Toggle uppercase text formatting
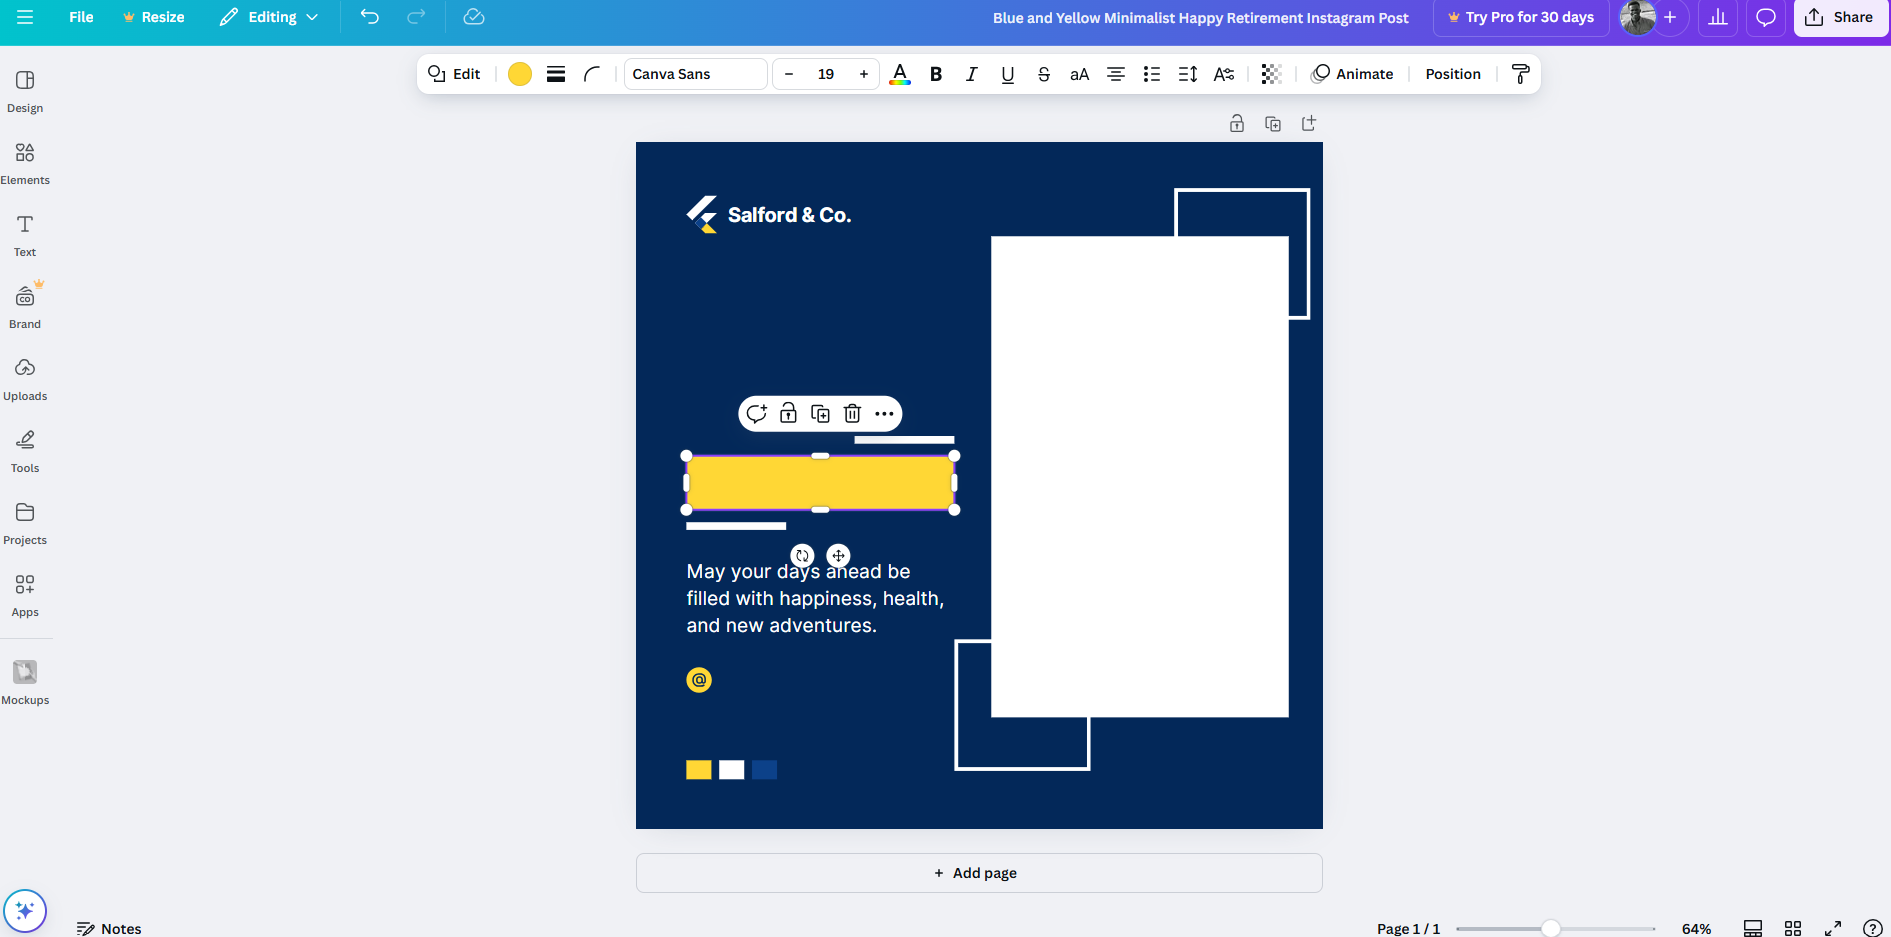This screenshot has width=1891, height=937. (1080, 74)
